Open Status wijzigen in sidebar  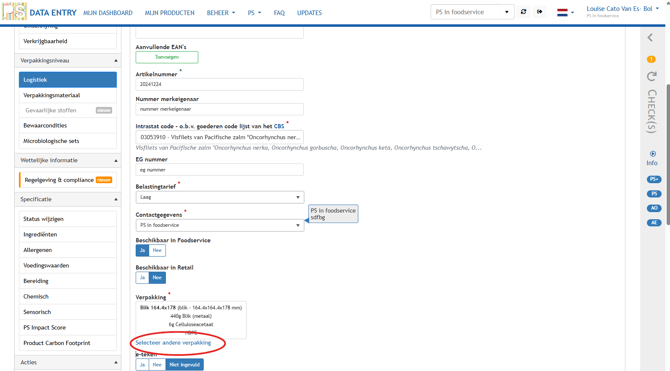pyautogui.click(x=68, y=219)
